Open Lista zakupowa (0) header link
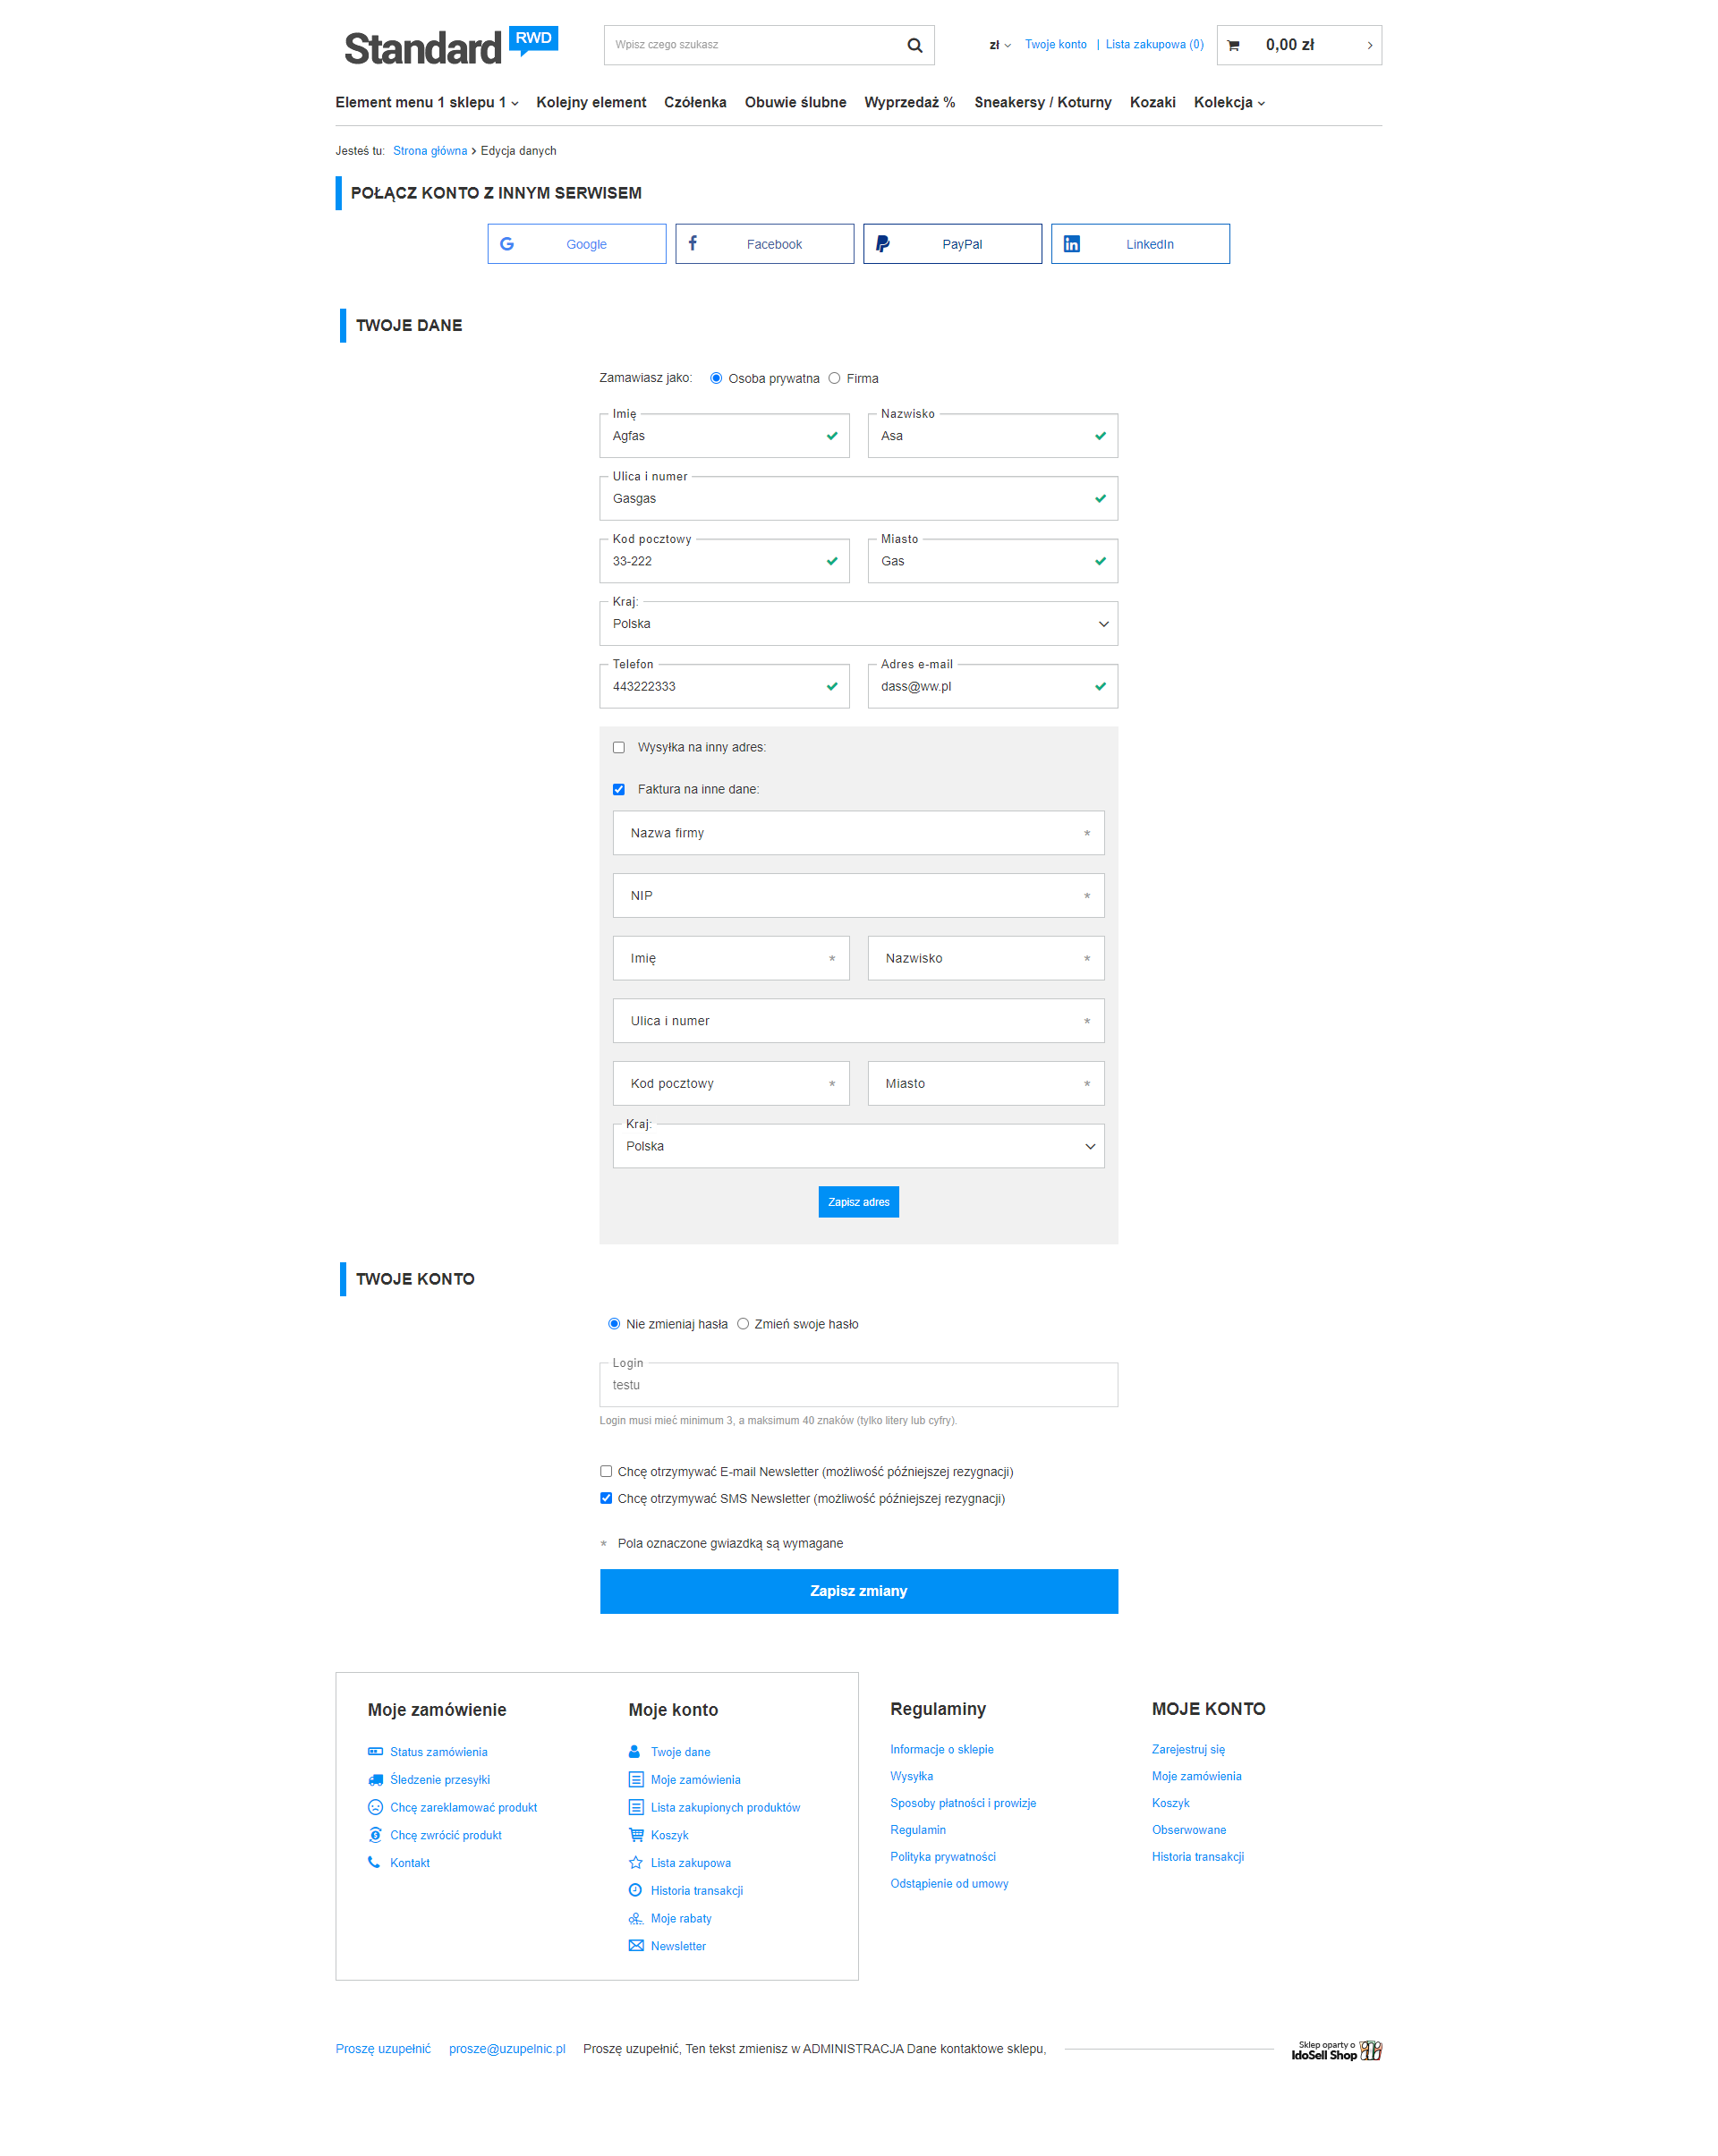 [1154, 45]
